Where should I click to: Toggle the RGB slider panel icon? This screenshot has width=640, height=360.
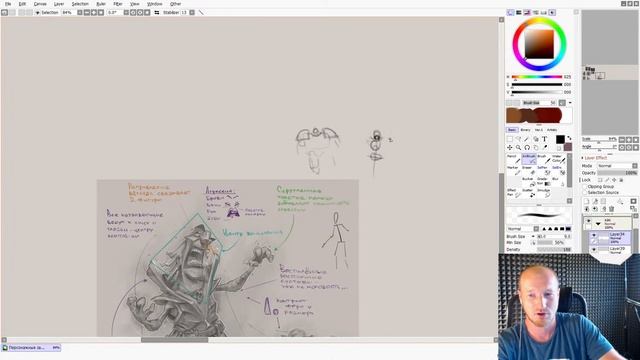519,13
